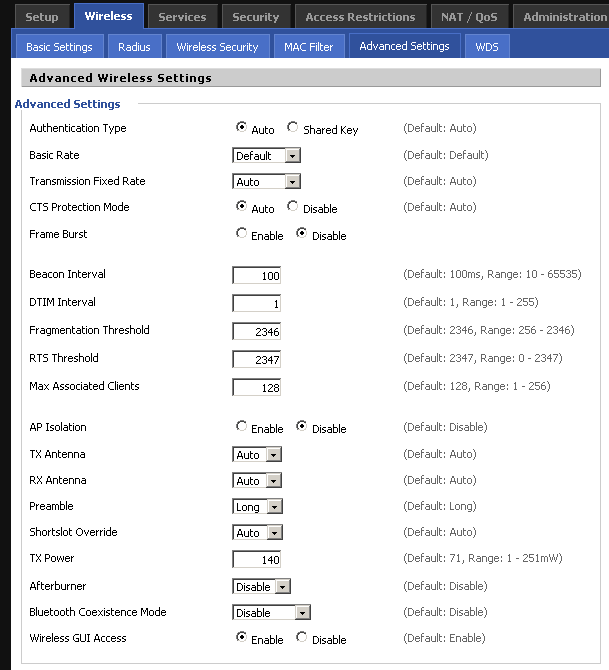Set CTS Protection Mode to Auto

(241, 206)
